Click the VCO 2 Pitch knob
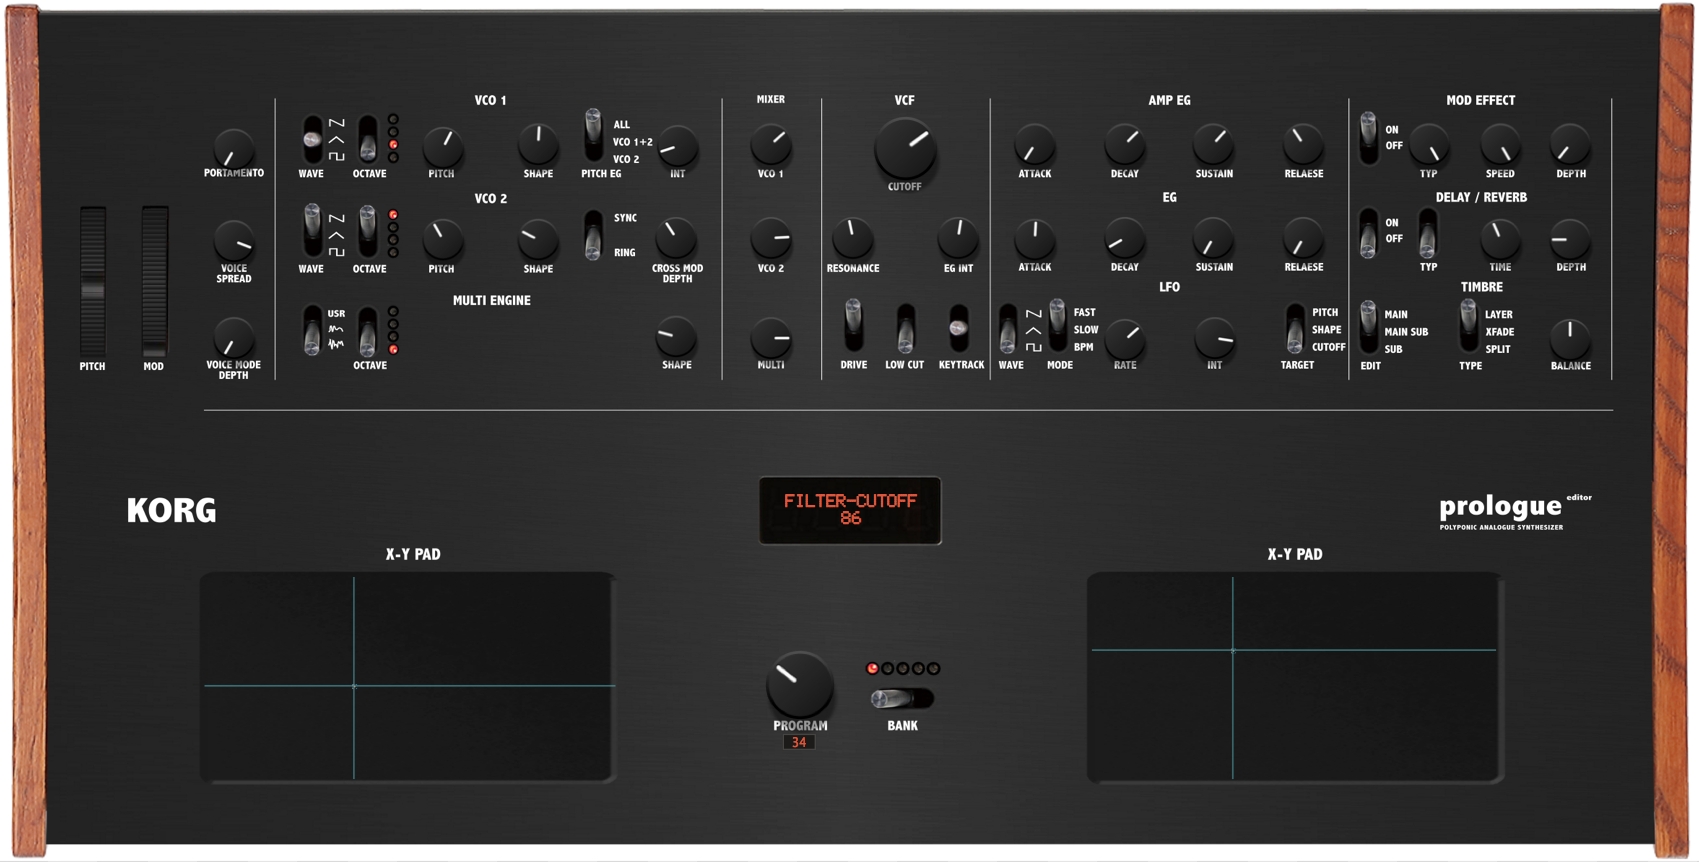 [441, 240]
